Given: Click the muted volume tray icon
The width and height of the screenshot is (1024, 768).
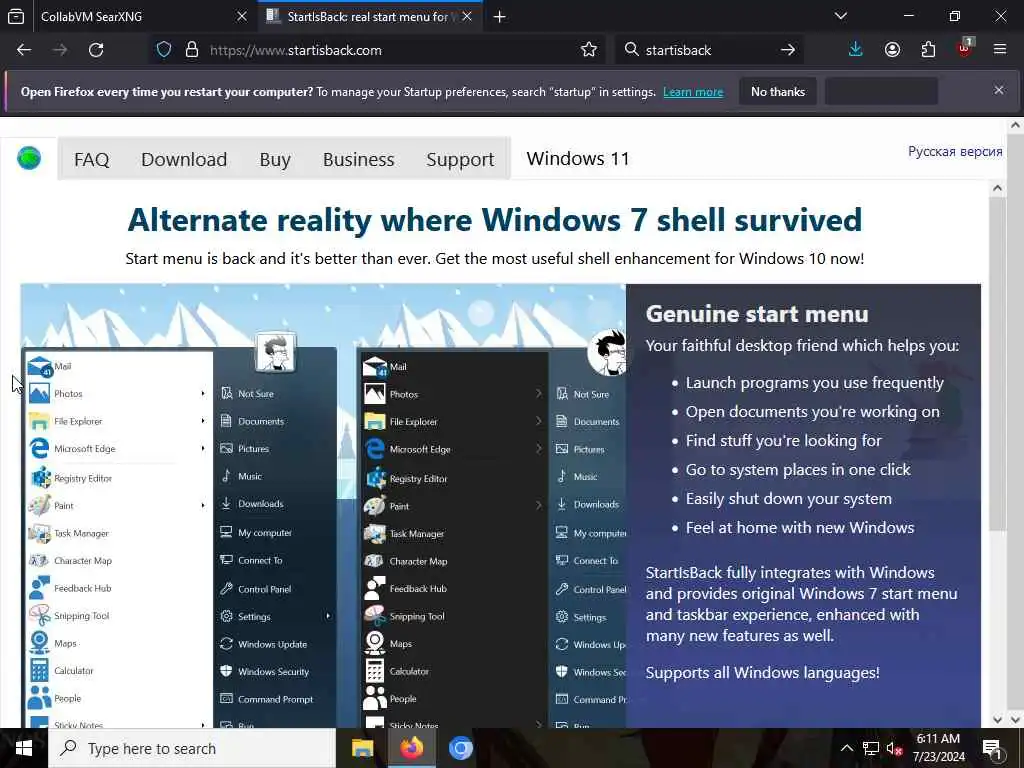Looking at the screenshot, I should (x=895, y=748).
